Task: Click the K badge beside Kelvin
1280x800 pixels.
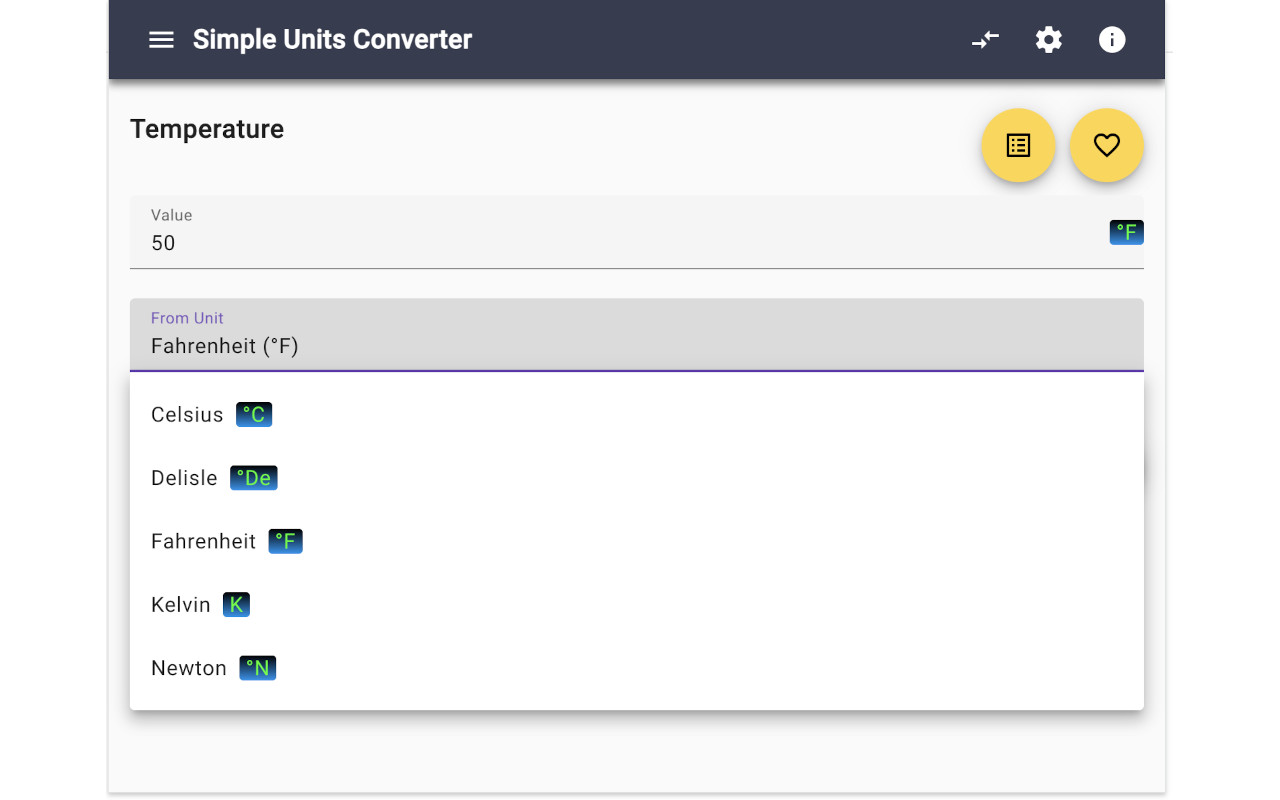Action: [x=236, y=604]
